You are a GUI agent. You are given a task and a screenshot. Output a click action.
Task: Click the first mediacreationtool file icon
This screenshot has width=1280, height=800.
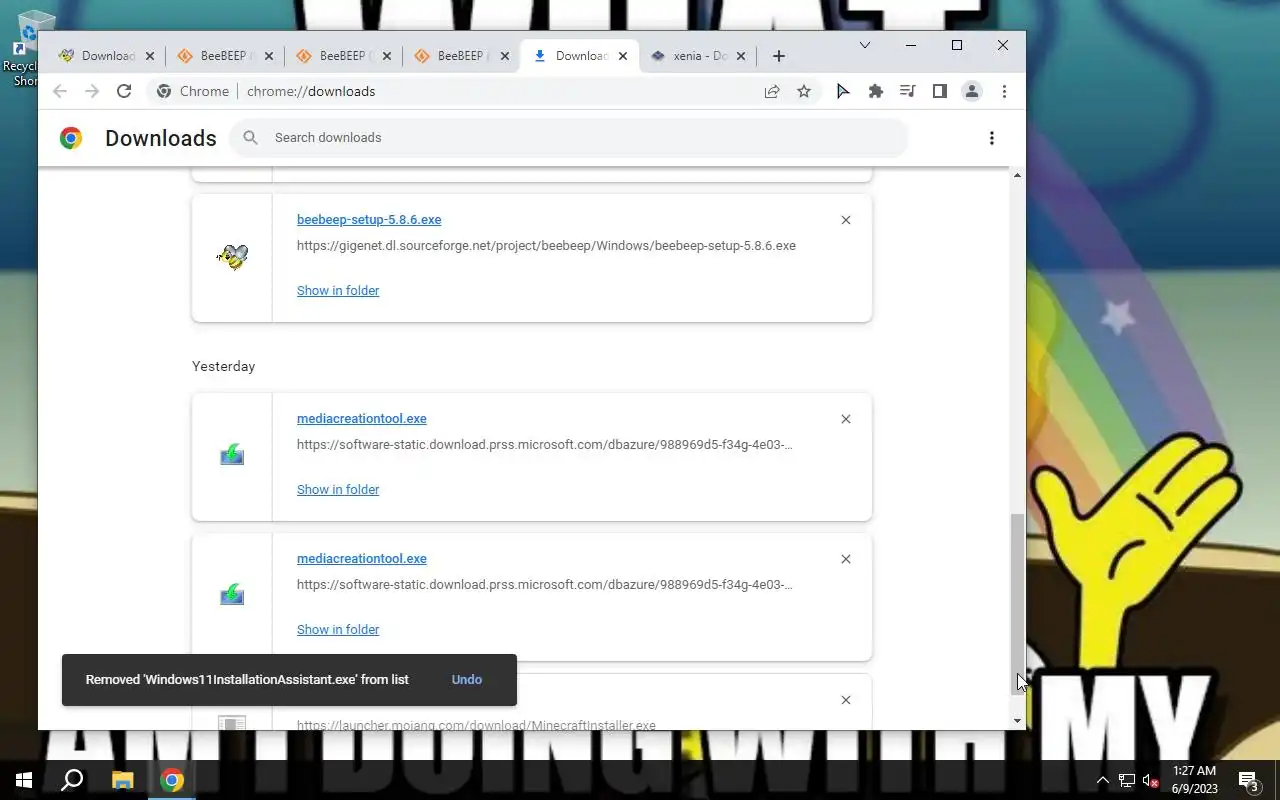pos(232,455)
